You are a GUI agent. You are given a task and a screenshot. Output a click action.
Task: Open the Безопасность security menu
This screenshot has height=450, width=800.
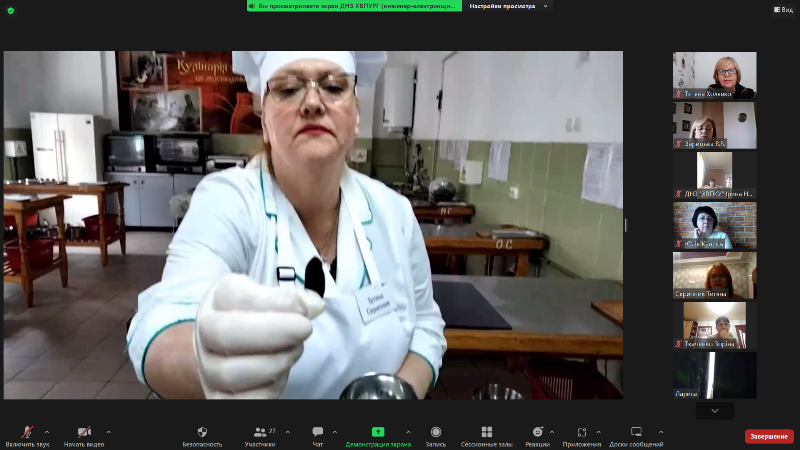coord(202,437)
